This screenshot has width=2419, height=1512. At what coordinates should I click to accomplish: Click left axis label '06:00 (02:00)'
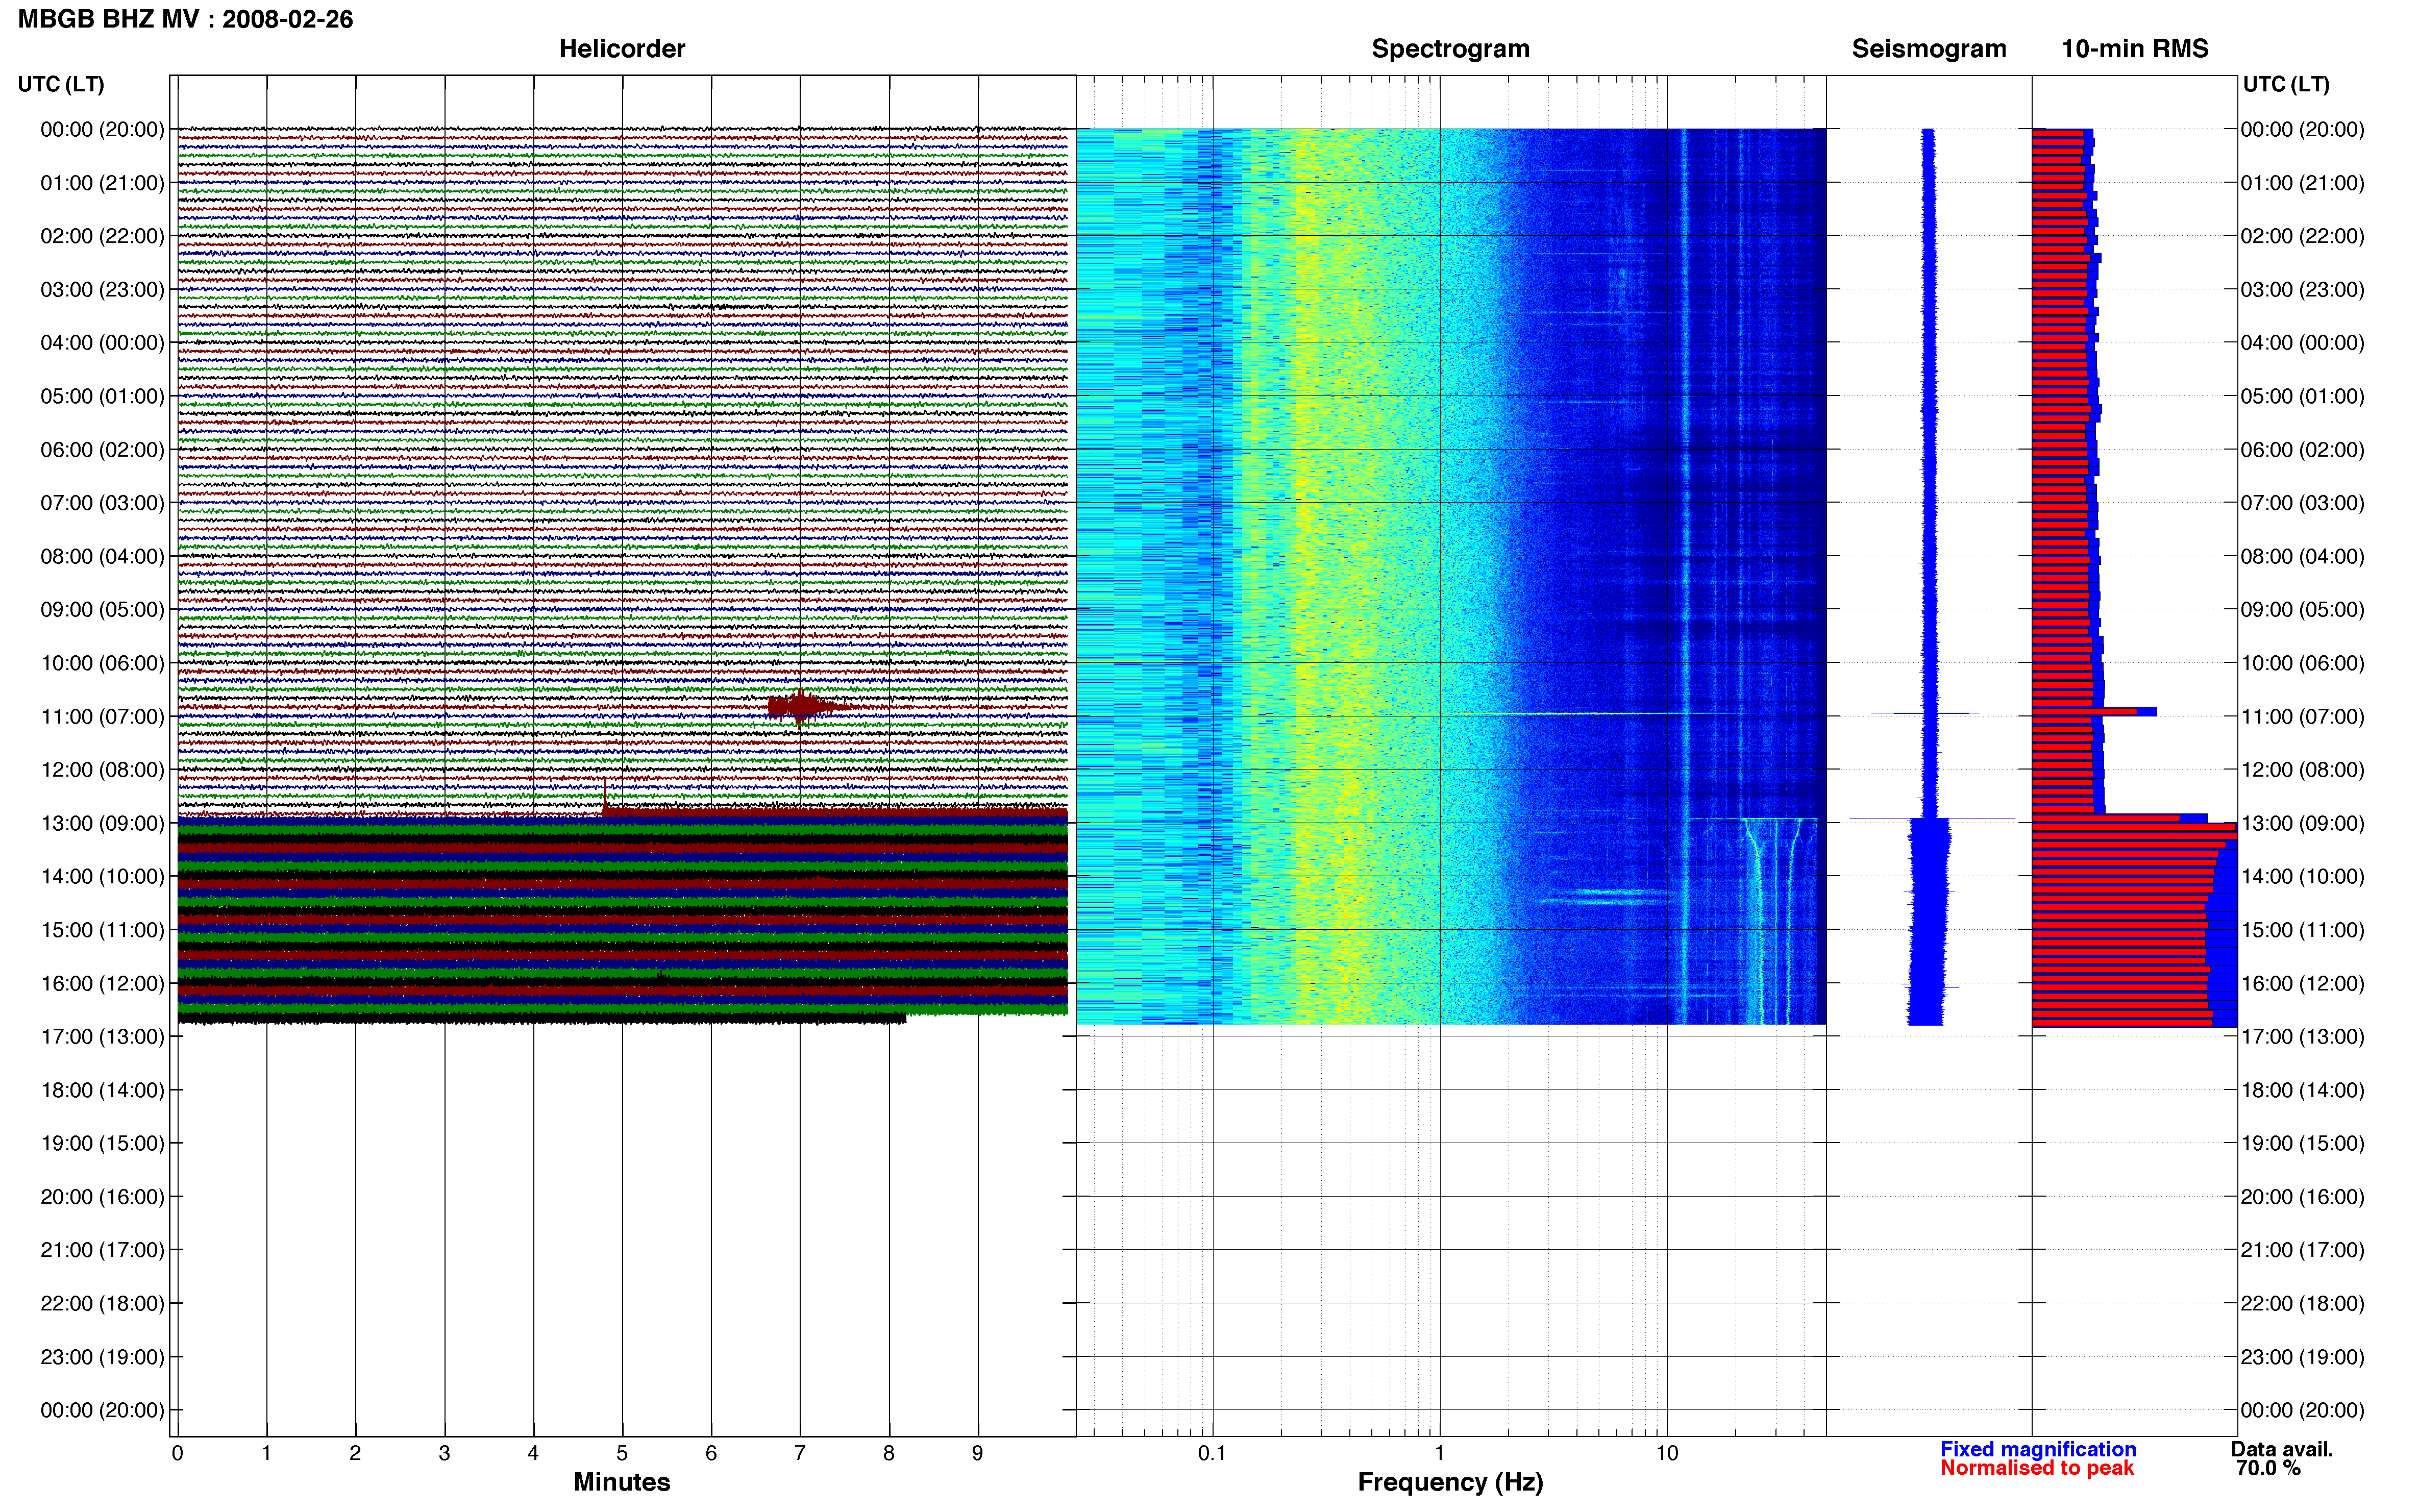[x=102, y=449]
